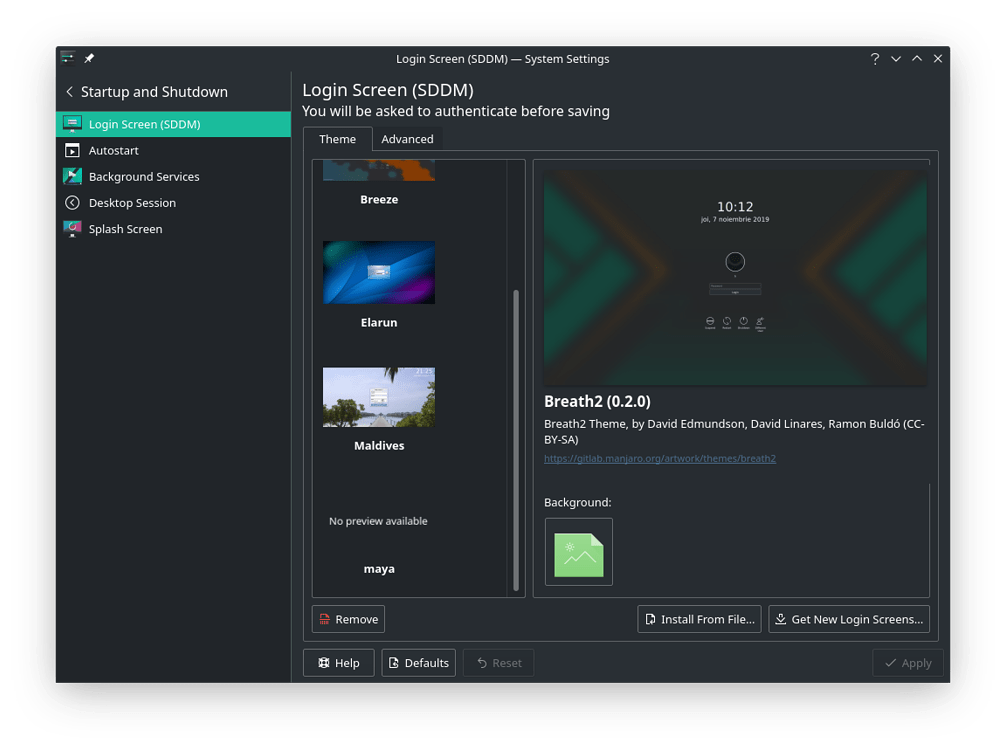Open the title bar dropdown arrow
This screenshot has width=1006, height=750.
tap(896, 58)
